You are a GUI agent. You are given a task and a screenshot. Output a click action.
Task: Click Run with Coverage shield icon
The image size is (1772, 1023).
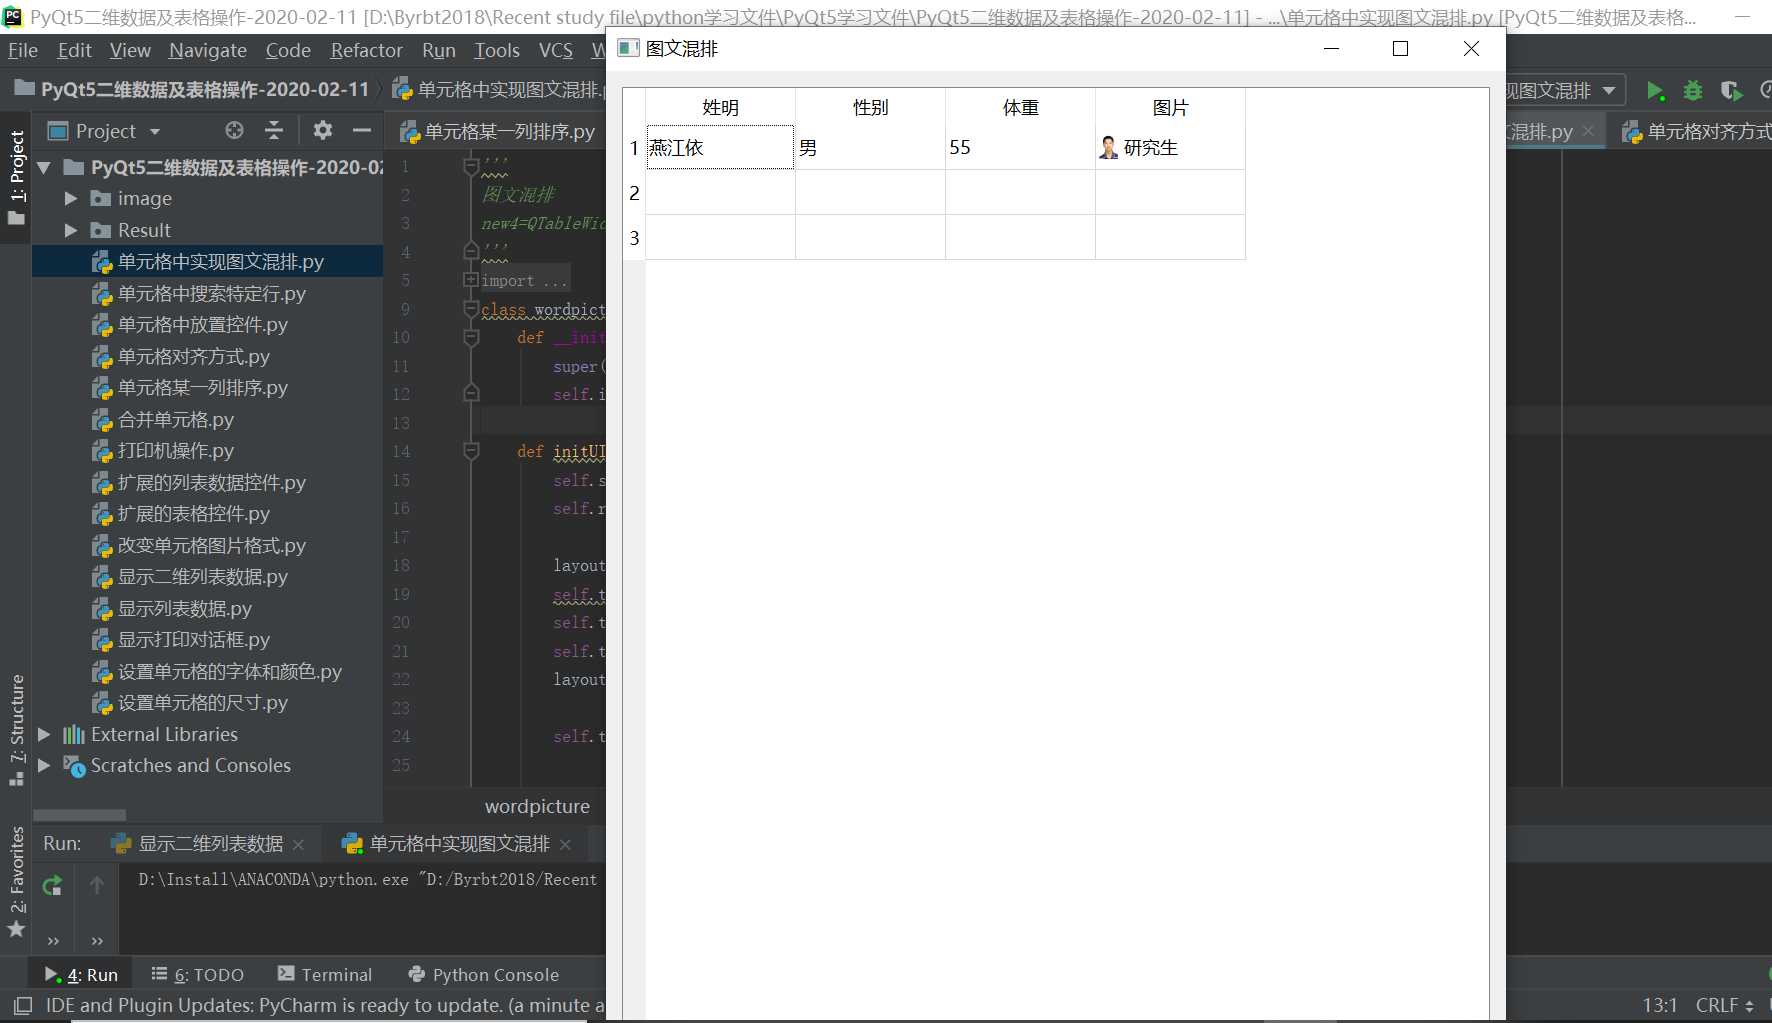coord(1731,91)
